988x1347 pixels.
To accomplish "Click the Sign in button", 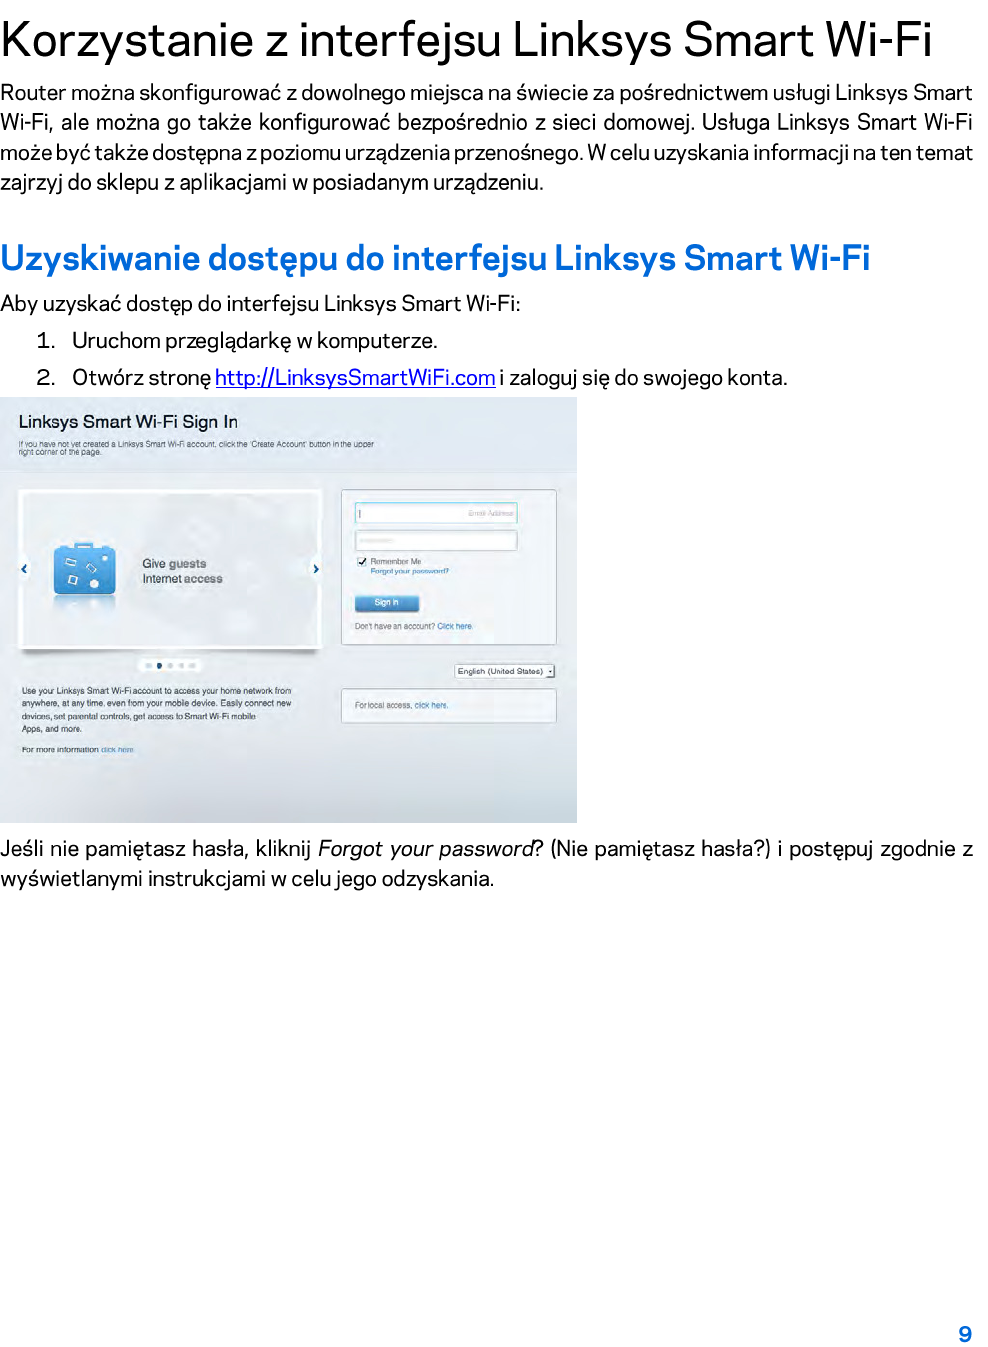I will coord(387,602).
